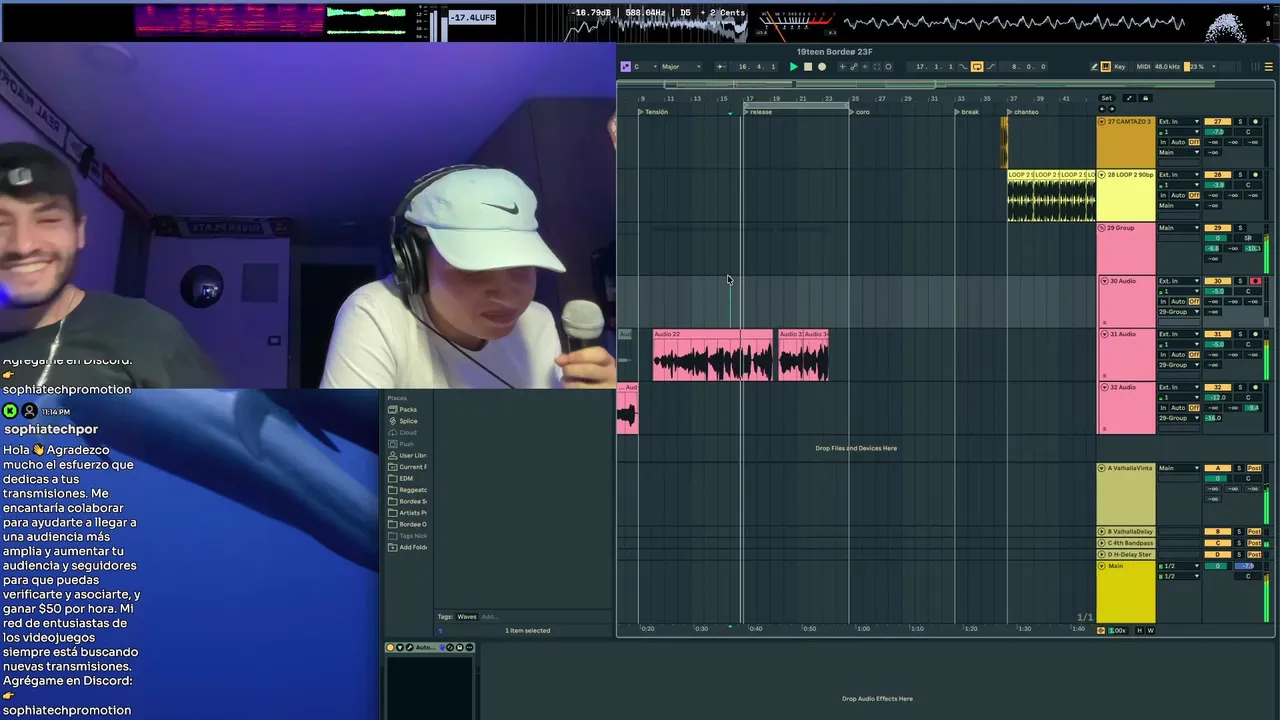Toggle the W button by the zoom field
1280x720 pixels.
pyautogui.click(x=1150, y=631)
